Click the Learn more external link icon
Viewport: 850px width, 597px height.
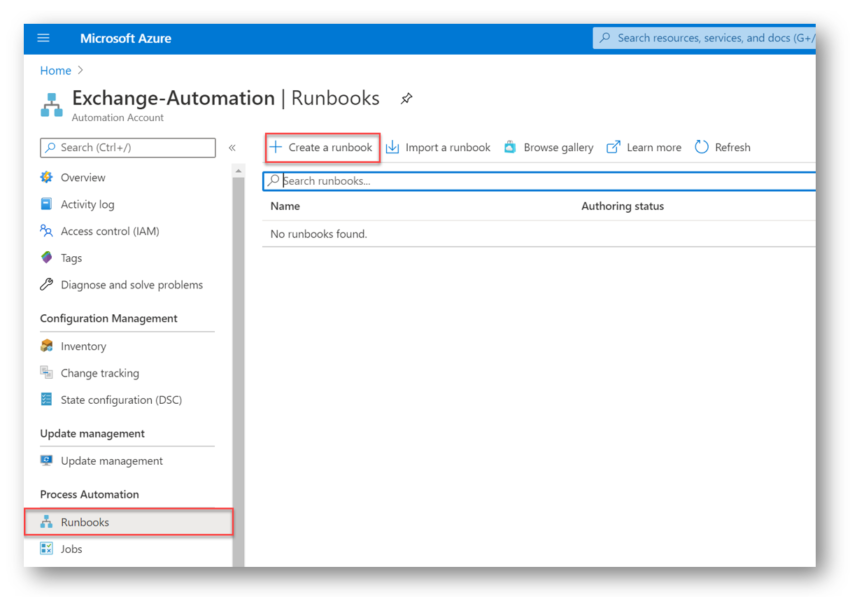click(x=613, y=147)
